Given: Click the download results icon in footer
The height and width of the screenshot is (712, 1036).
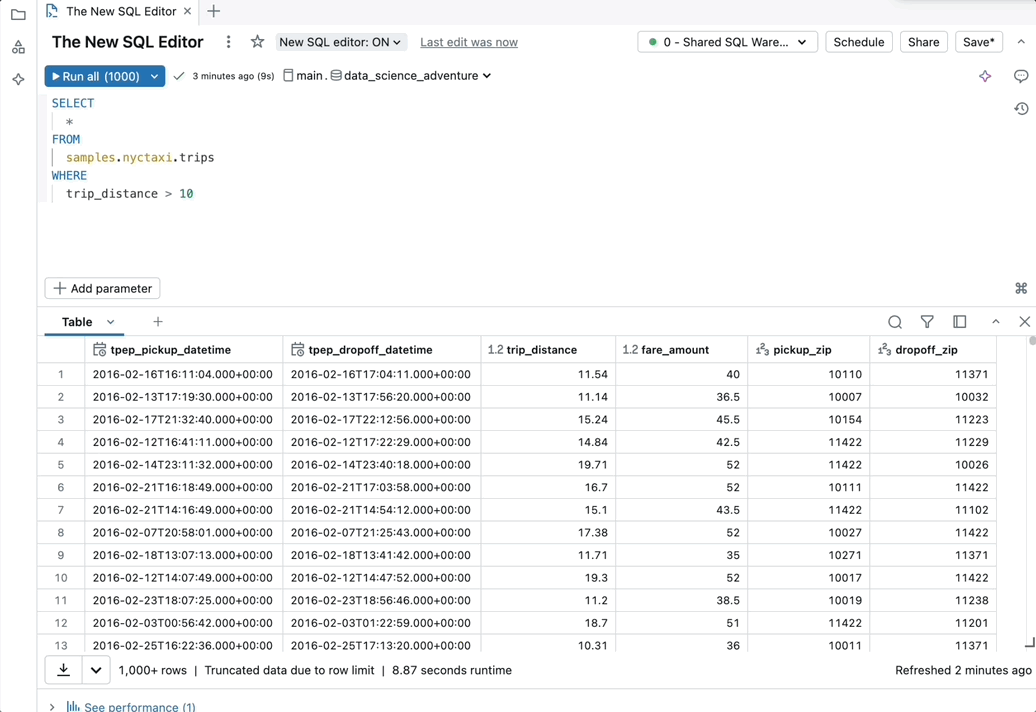Looking at the screenshot, I should [63, 670].
